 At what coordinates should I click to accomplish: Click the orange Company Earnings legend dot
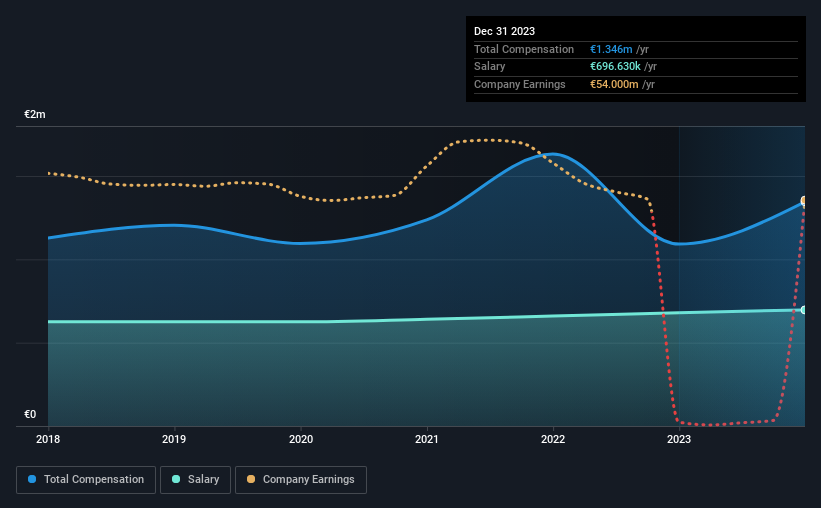pos(251,479)
